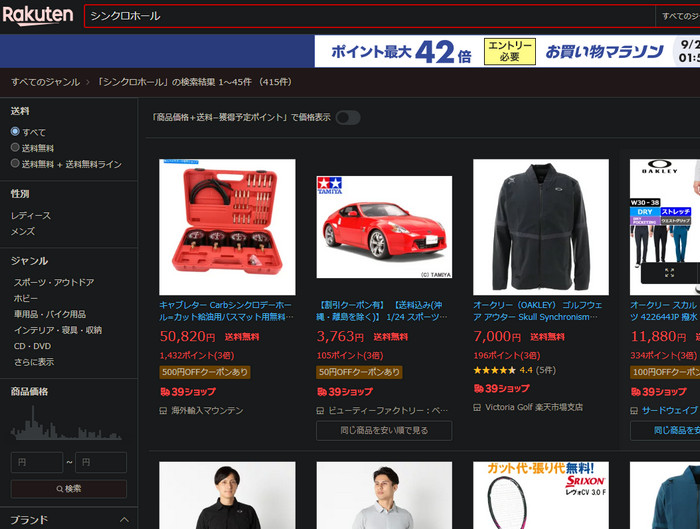Focus the minimum price 円 field
This screenshot has height=529, width=700.
tap(37, 462)
